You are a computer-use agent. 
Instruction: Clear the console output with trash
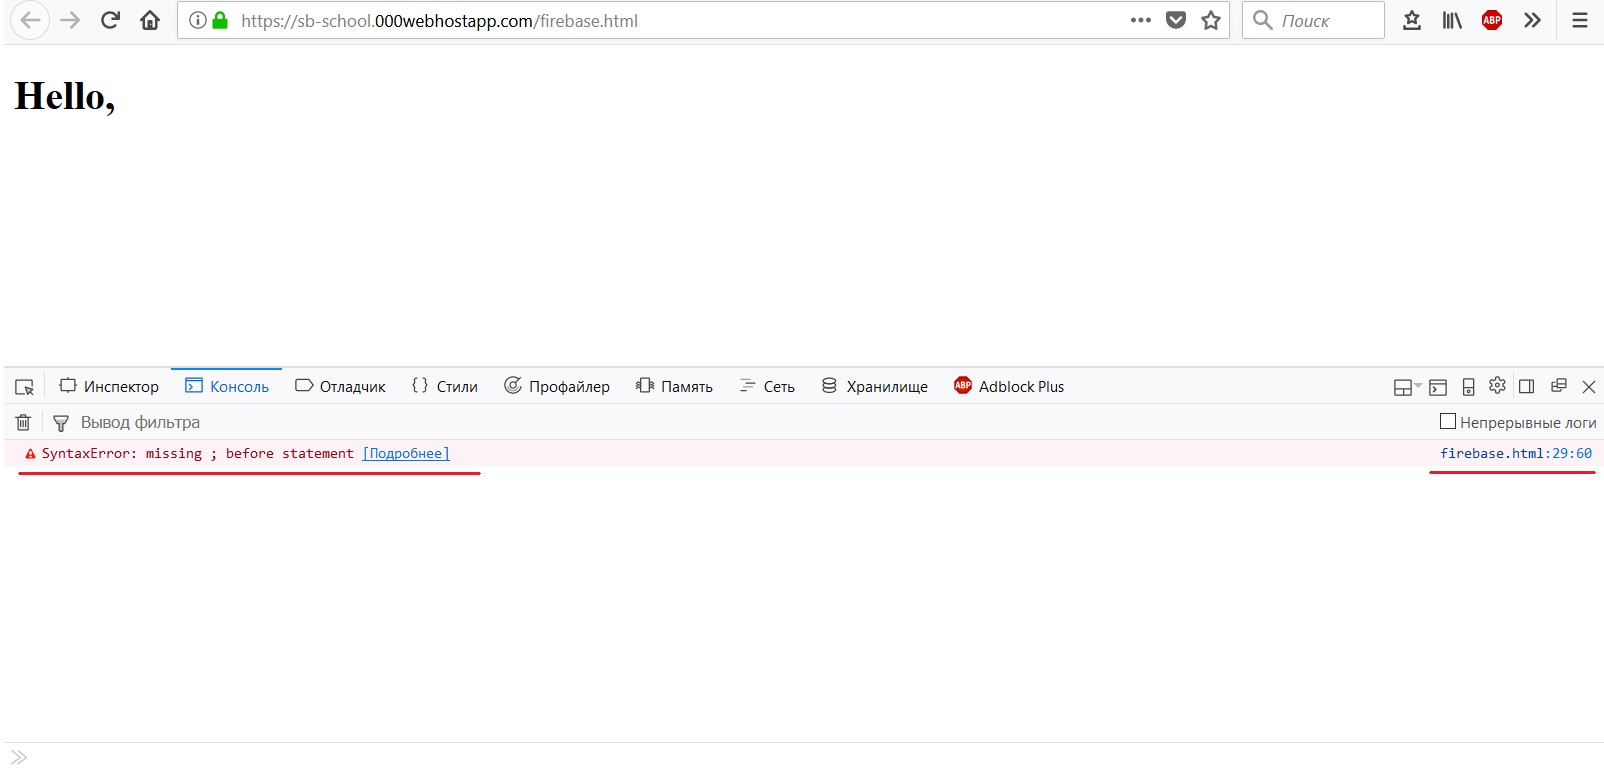pos(23,422)
